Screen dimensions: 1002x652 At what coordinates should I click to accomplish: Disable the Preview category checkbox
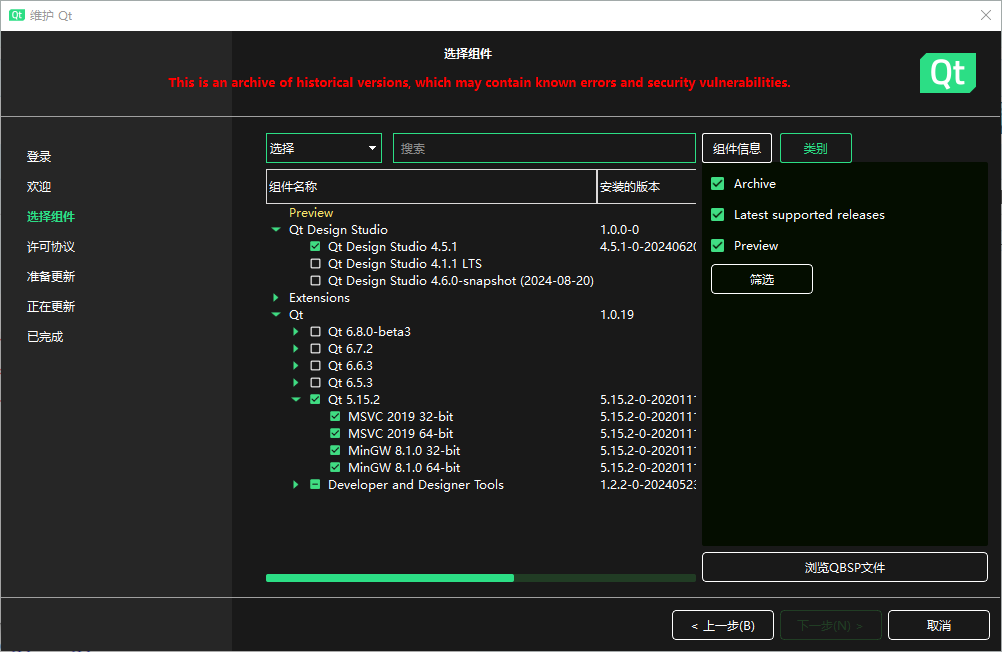tap(717, 246)
